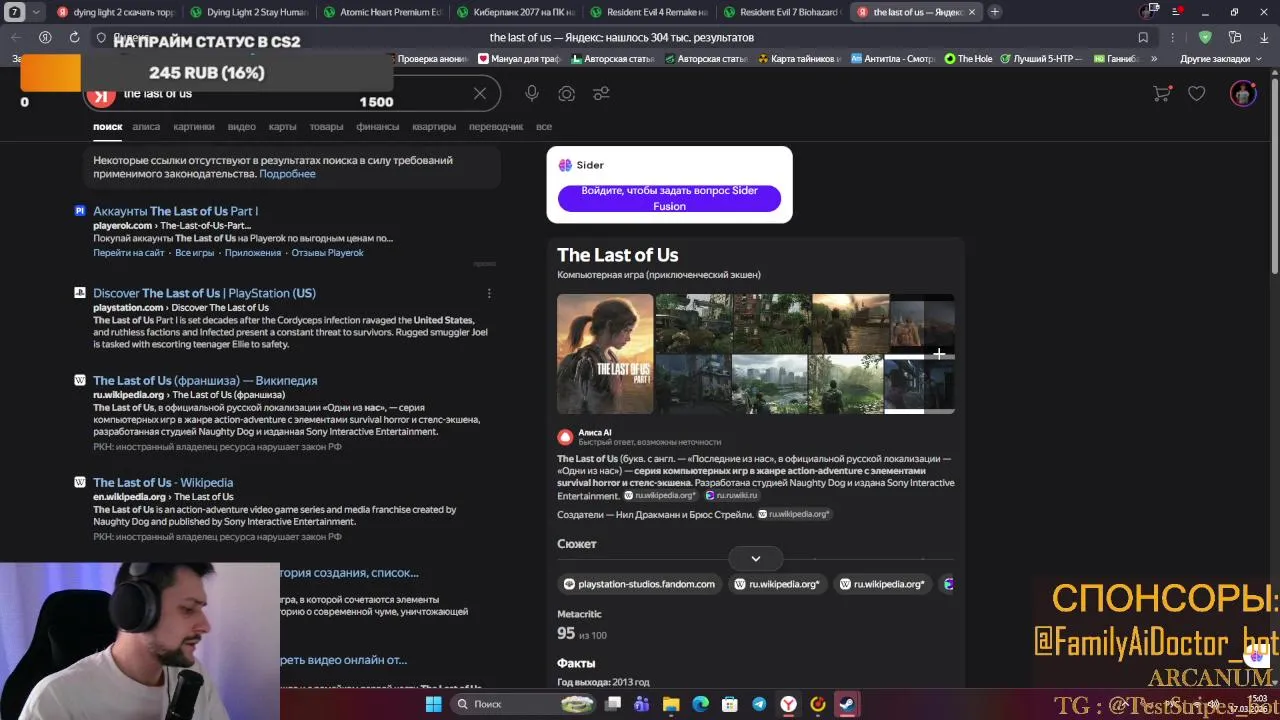Select the картинки search tab
The width and height of the screenshot is (1280, 720).
click(x=194, y=127)
